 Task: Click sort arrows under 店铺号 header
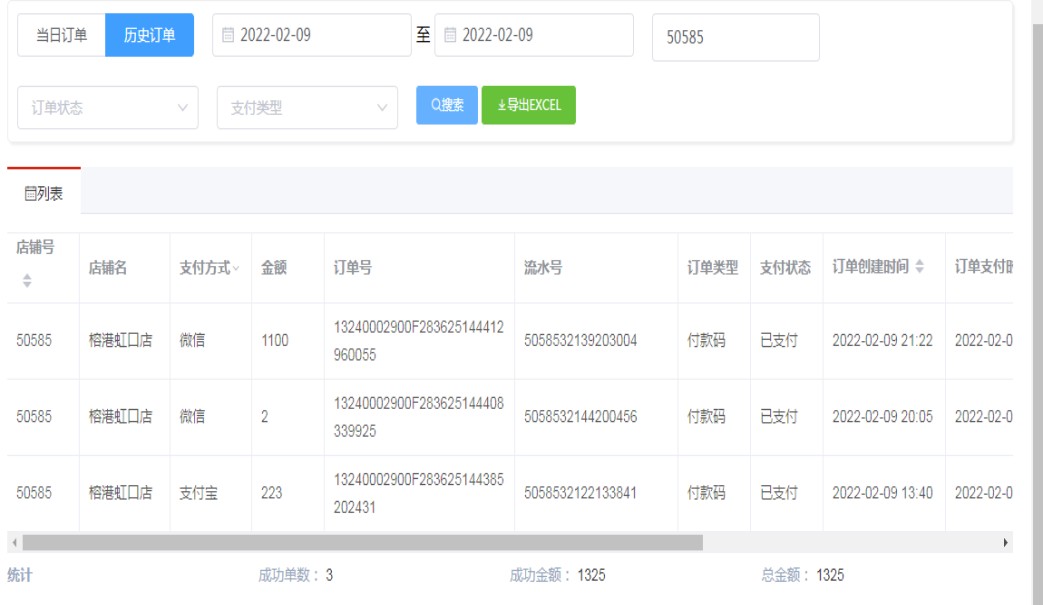point(27,283)
